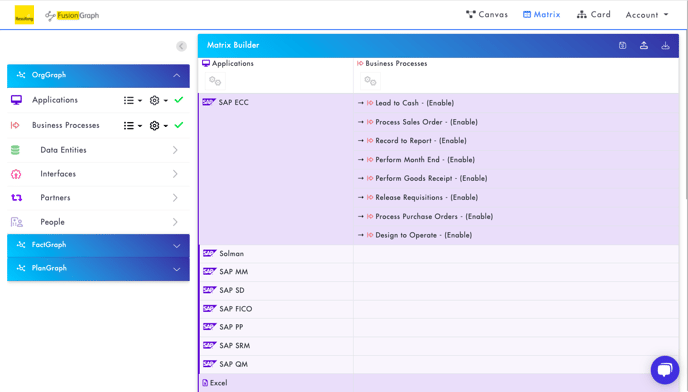
Task: Click the Data Entities database icon
Action: pyautogui.click(x=15, y=150)
